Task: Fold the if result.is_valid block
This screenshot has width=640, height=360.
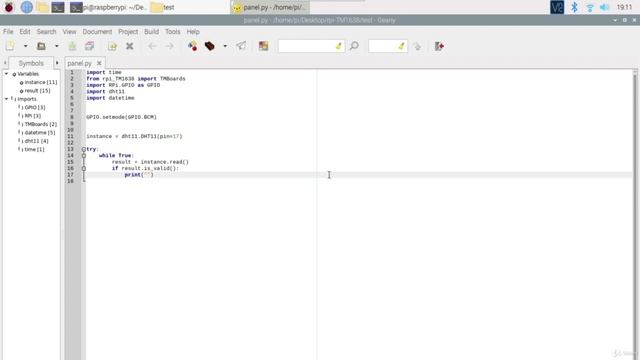Action: click(84, 169)
